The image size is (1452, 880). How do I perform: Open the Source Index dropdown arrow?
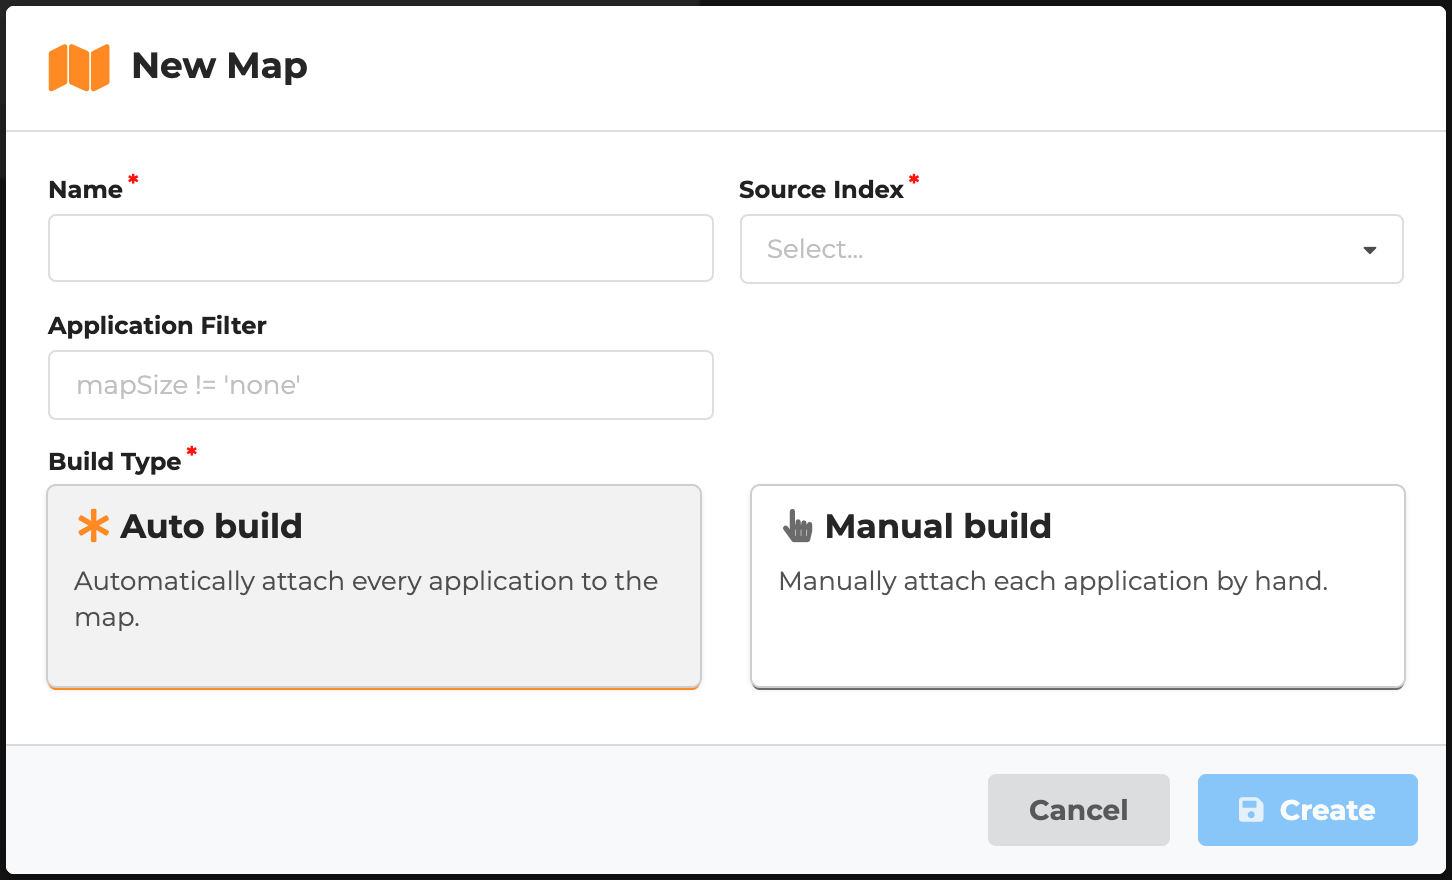pyautogui.click(x=1369, y=250)
